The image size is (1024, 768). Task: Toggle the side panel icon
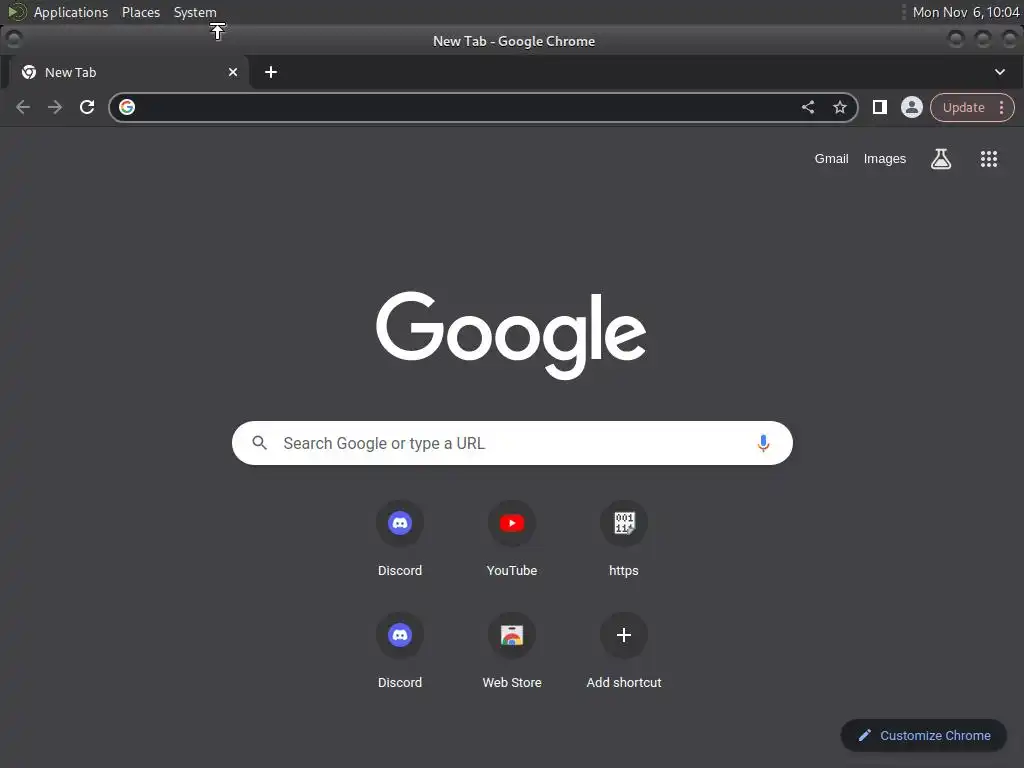coord(880,107)
